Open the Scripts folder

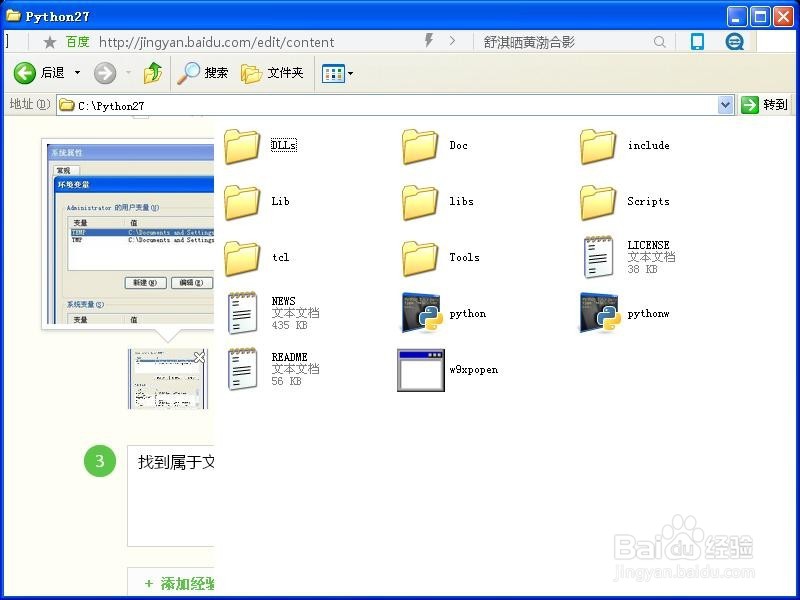[x=597, y=201]
